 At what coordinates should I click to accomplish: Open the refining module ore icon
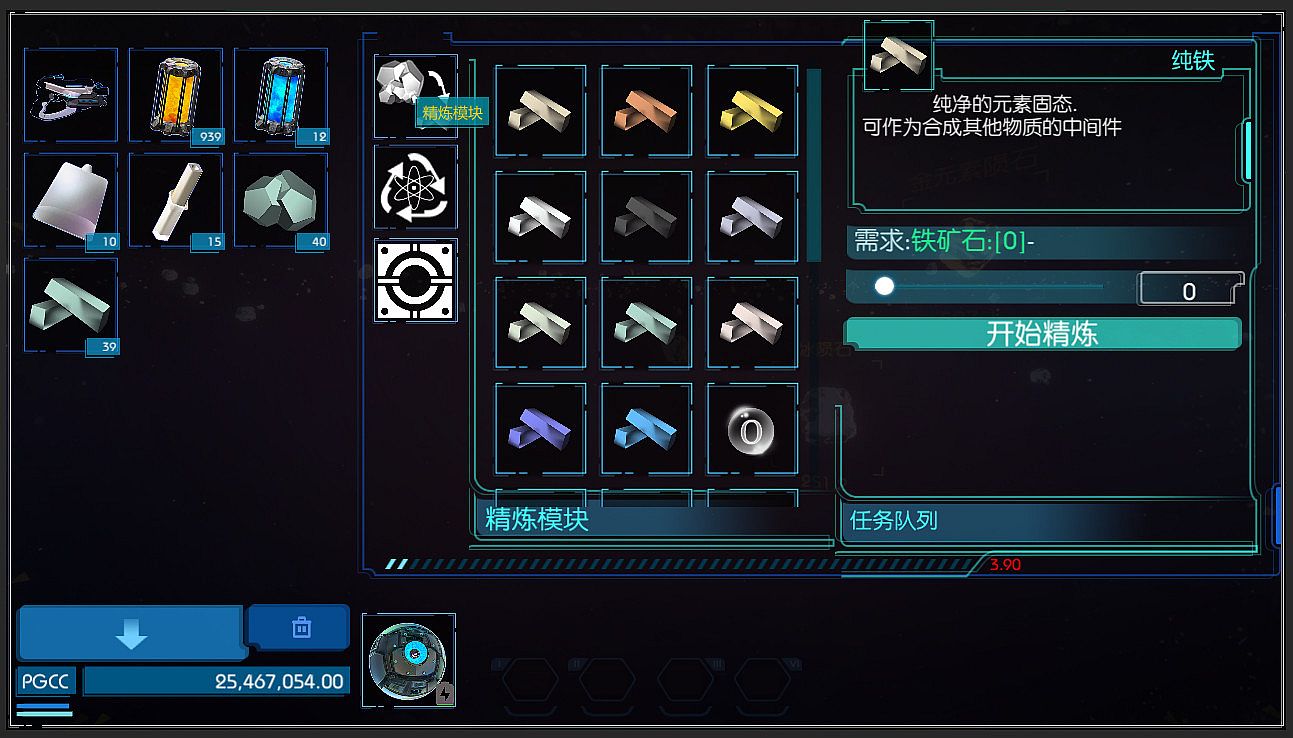point(415,95)
